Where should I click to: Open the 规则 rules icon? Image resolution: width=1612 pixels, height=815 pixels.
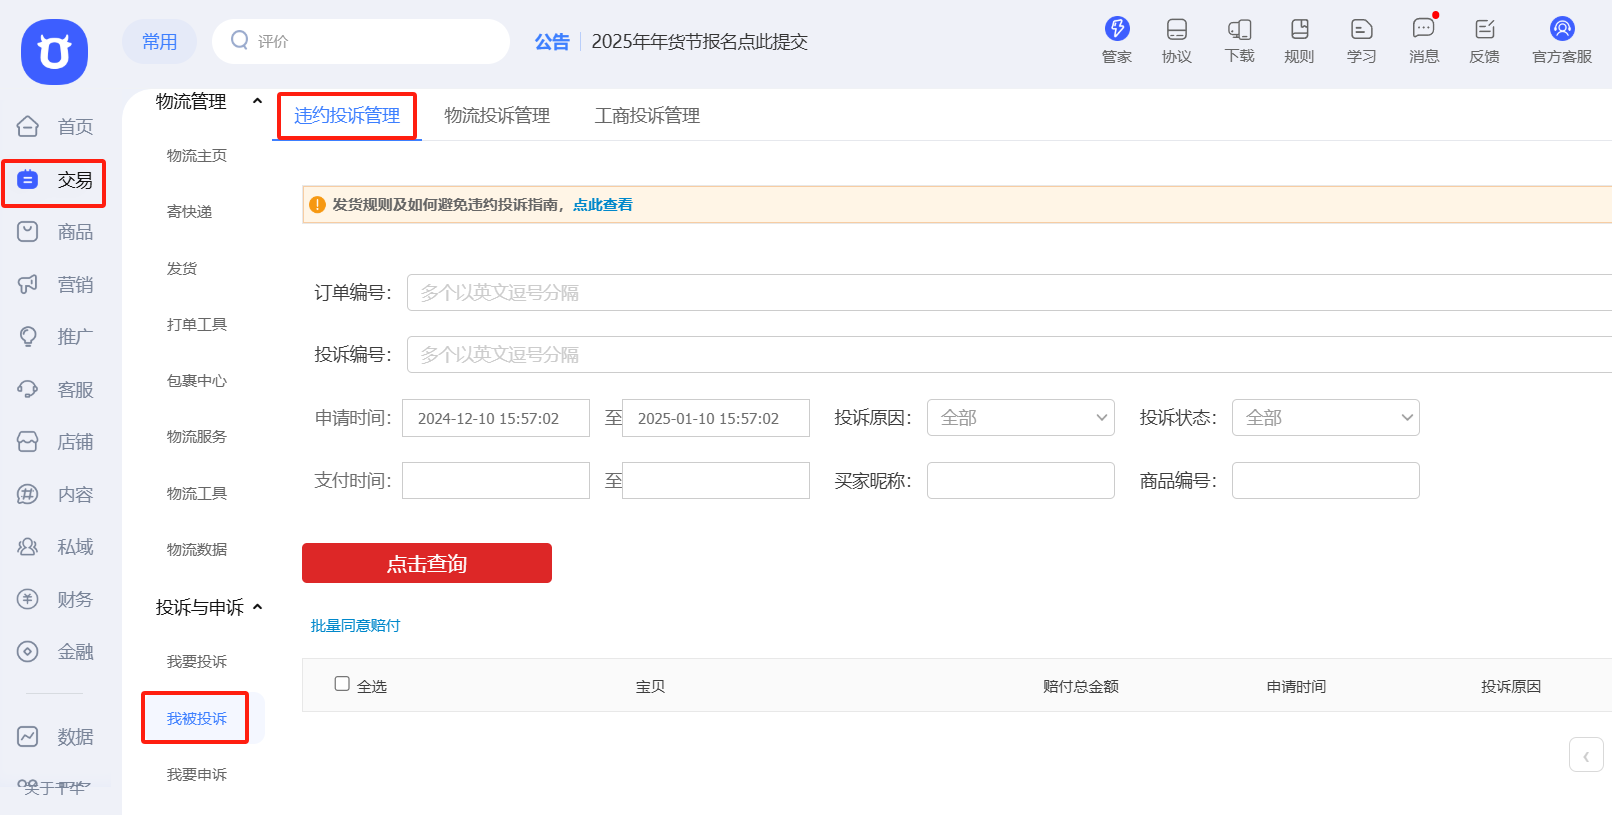click(x=1300, y=29)
